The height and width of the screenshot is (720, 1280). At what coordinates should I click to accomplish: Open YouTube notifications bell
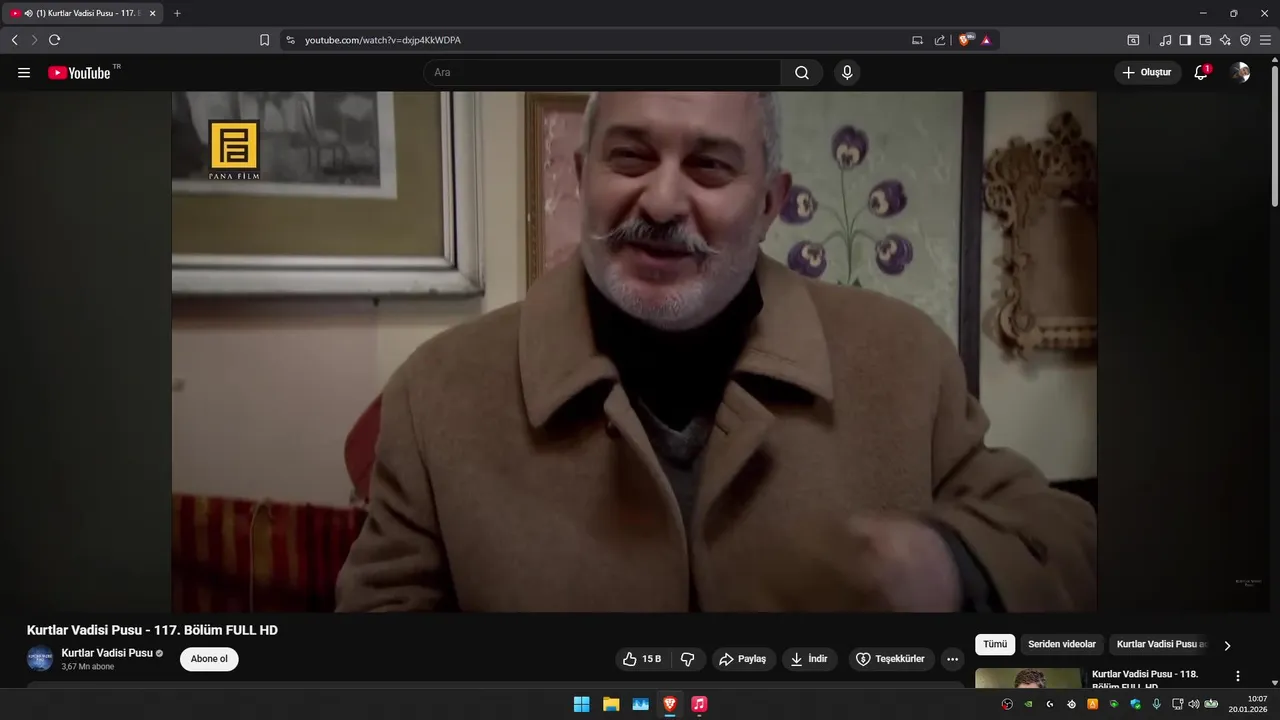[1201, 73]
